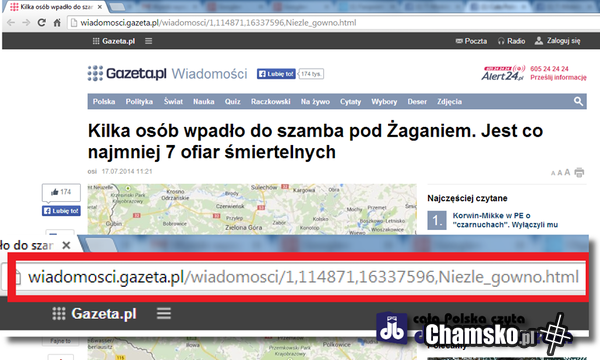
Task: Click the browser address bar URL
Action: 218,23
